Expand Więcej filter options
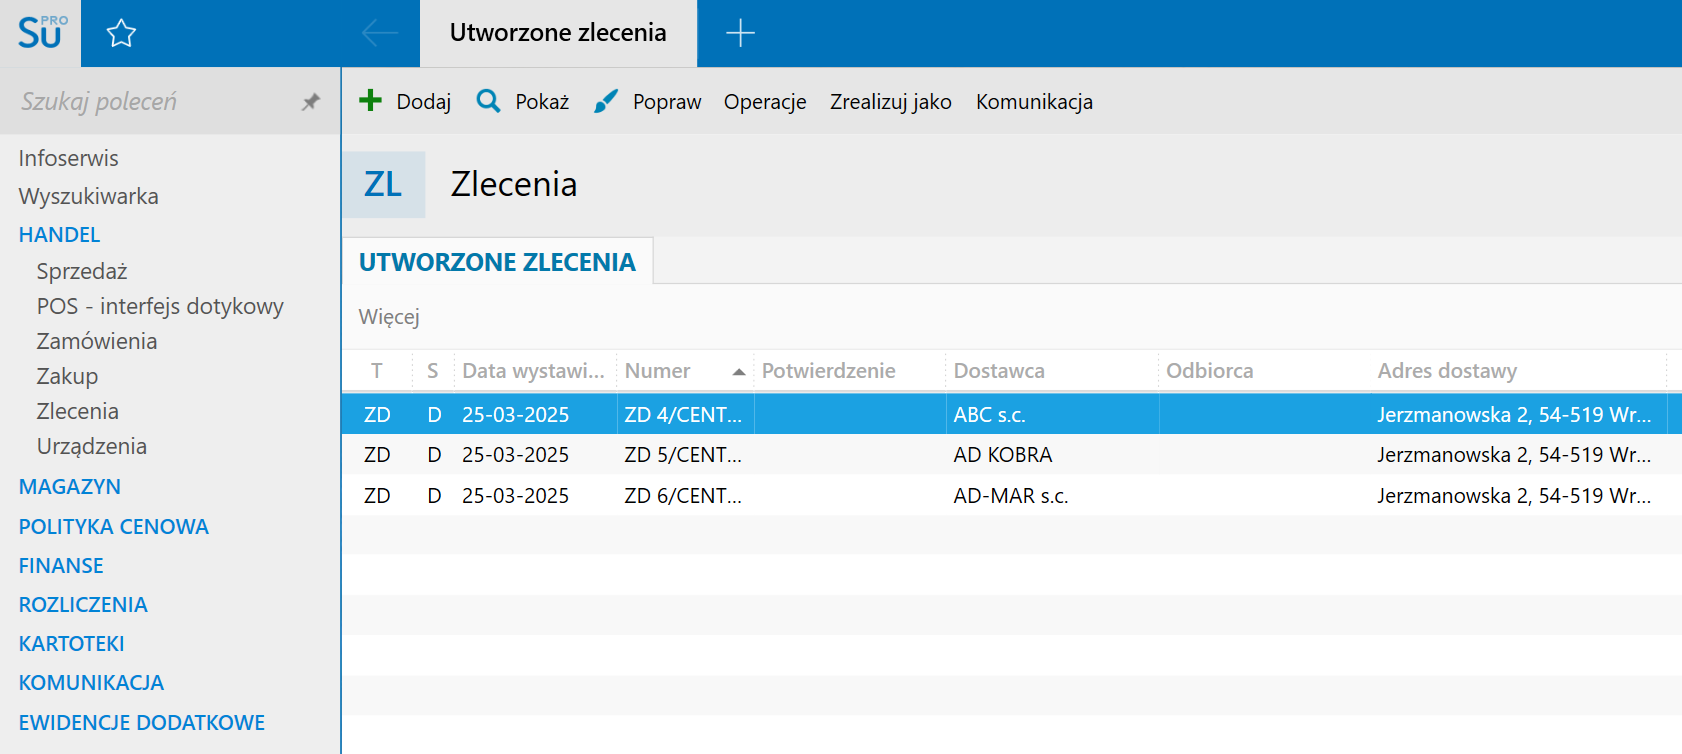The image size is (1682, 754). [389, 317]
